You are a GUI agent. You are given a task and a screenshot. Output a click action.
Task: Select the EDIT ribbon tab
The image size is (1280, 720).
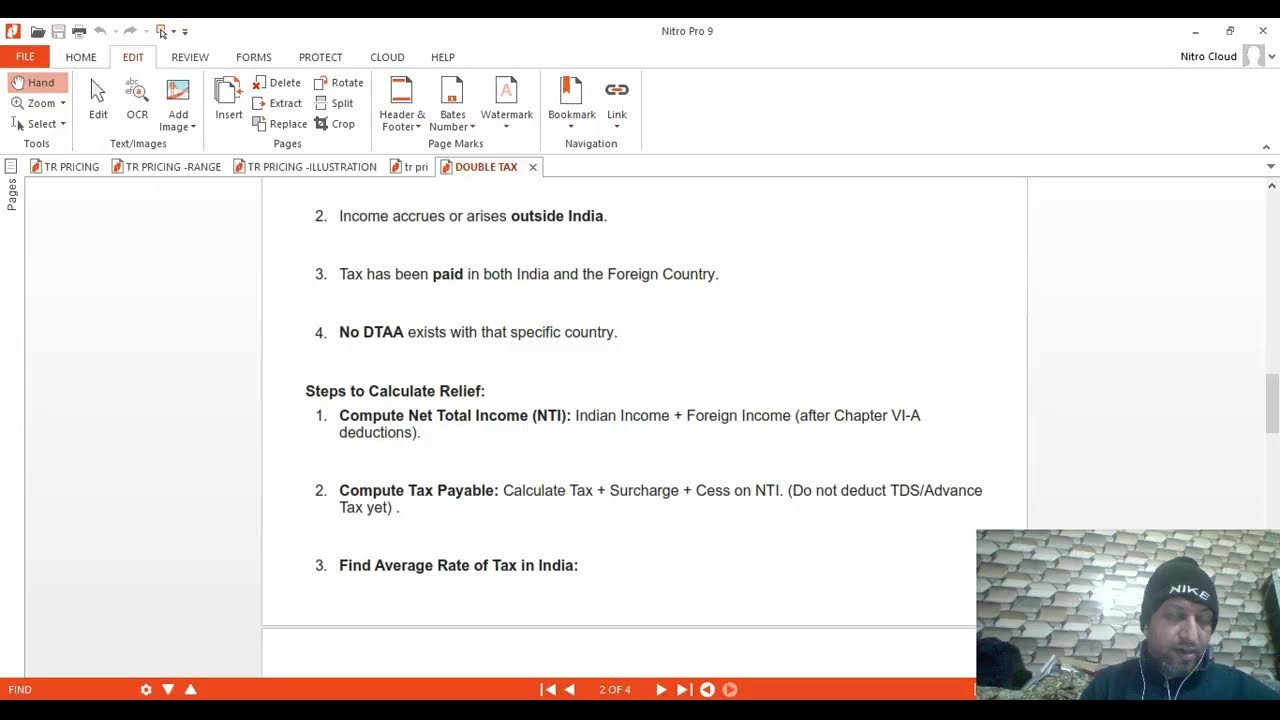click(x=133, y=57)
